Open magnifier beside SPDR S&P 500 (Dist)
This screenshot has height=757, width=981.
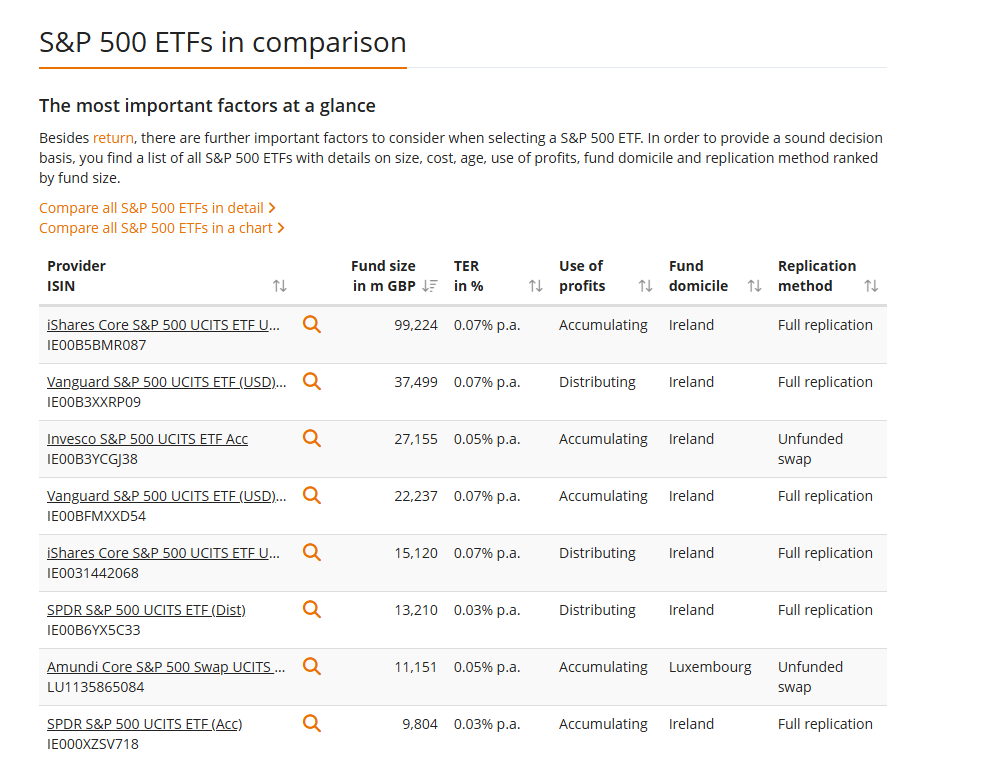point(312,609)
